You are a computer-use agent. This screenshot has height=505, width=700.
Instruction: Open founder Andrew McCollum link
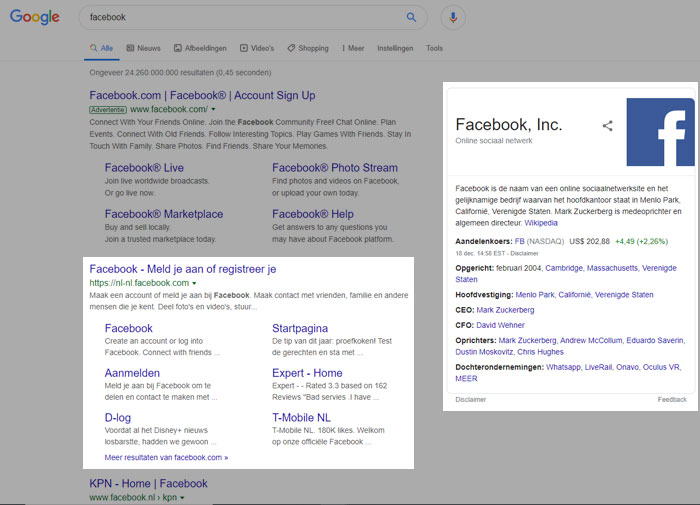(591, 341)
